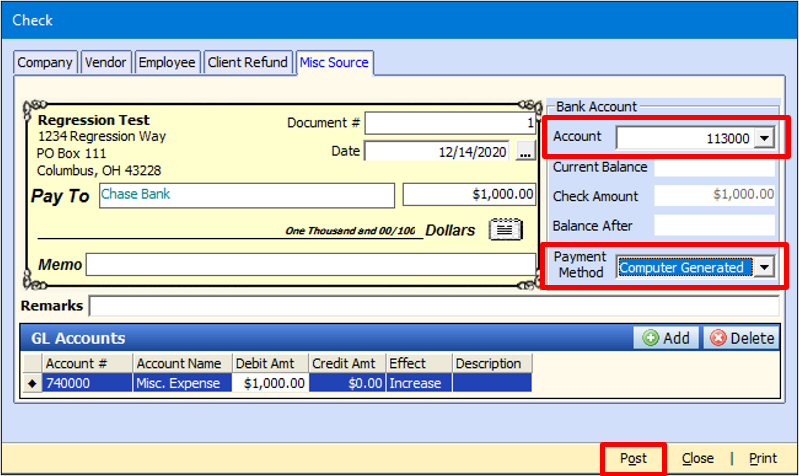The height and width of the screenshot is (476, 799).
Task: Click the $0.00 credit amount cell
Action: pyautogui.click(x=348, y=383)
